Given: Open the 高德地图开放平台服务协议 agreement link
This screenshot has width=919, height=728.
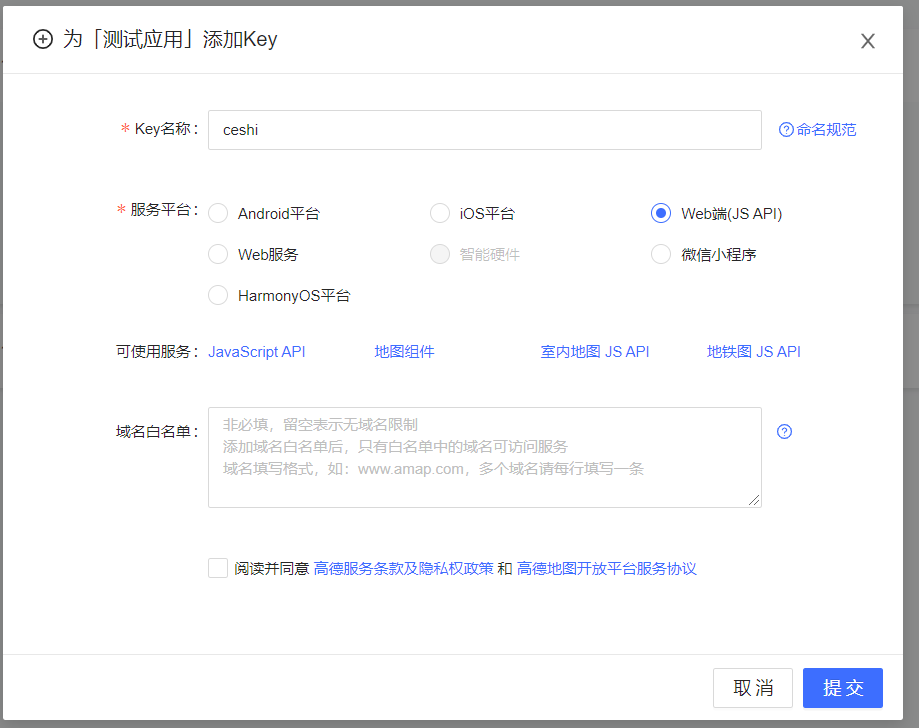Looking at the screenshot, I should pyautogui.click(x=607, y=567).
